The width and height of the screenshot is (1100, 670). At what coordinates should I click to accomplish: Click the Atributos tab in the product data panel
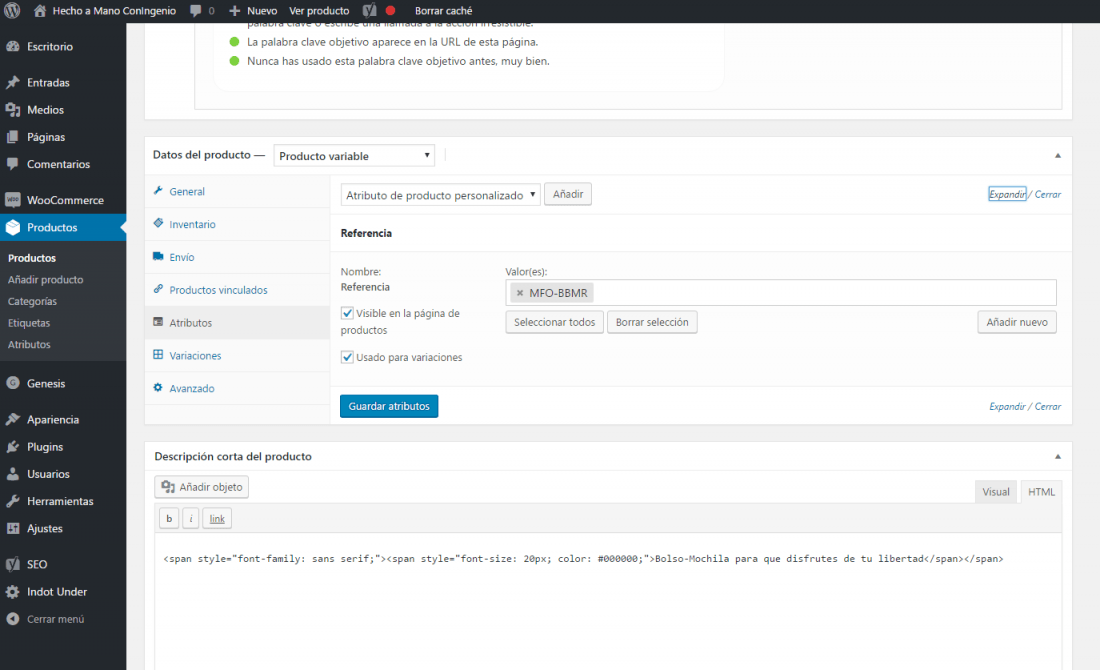[x=237, y=323]
